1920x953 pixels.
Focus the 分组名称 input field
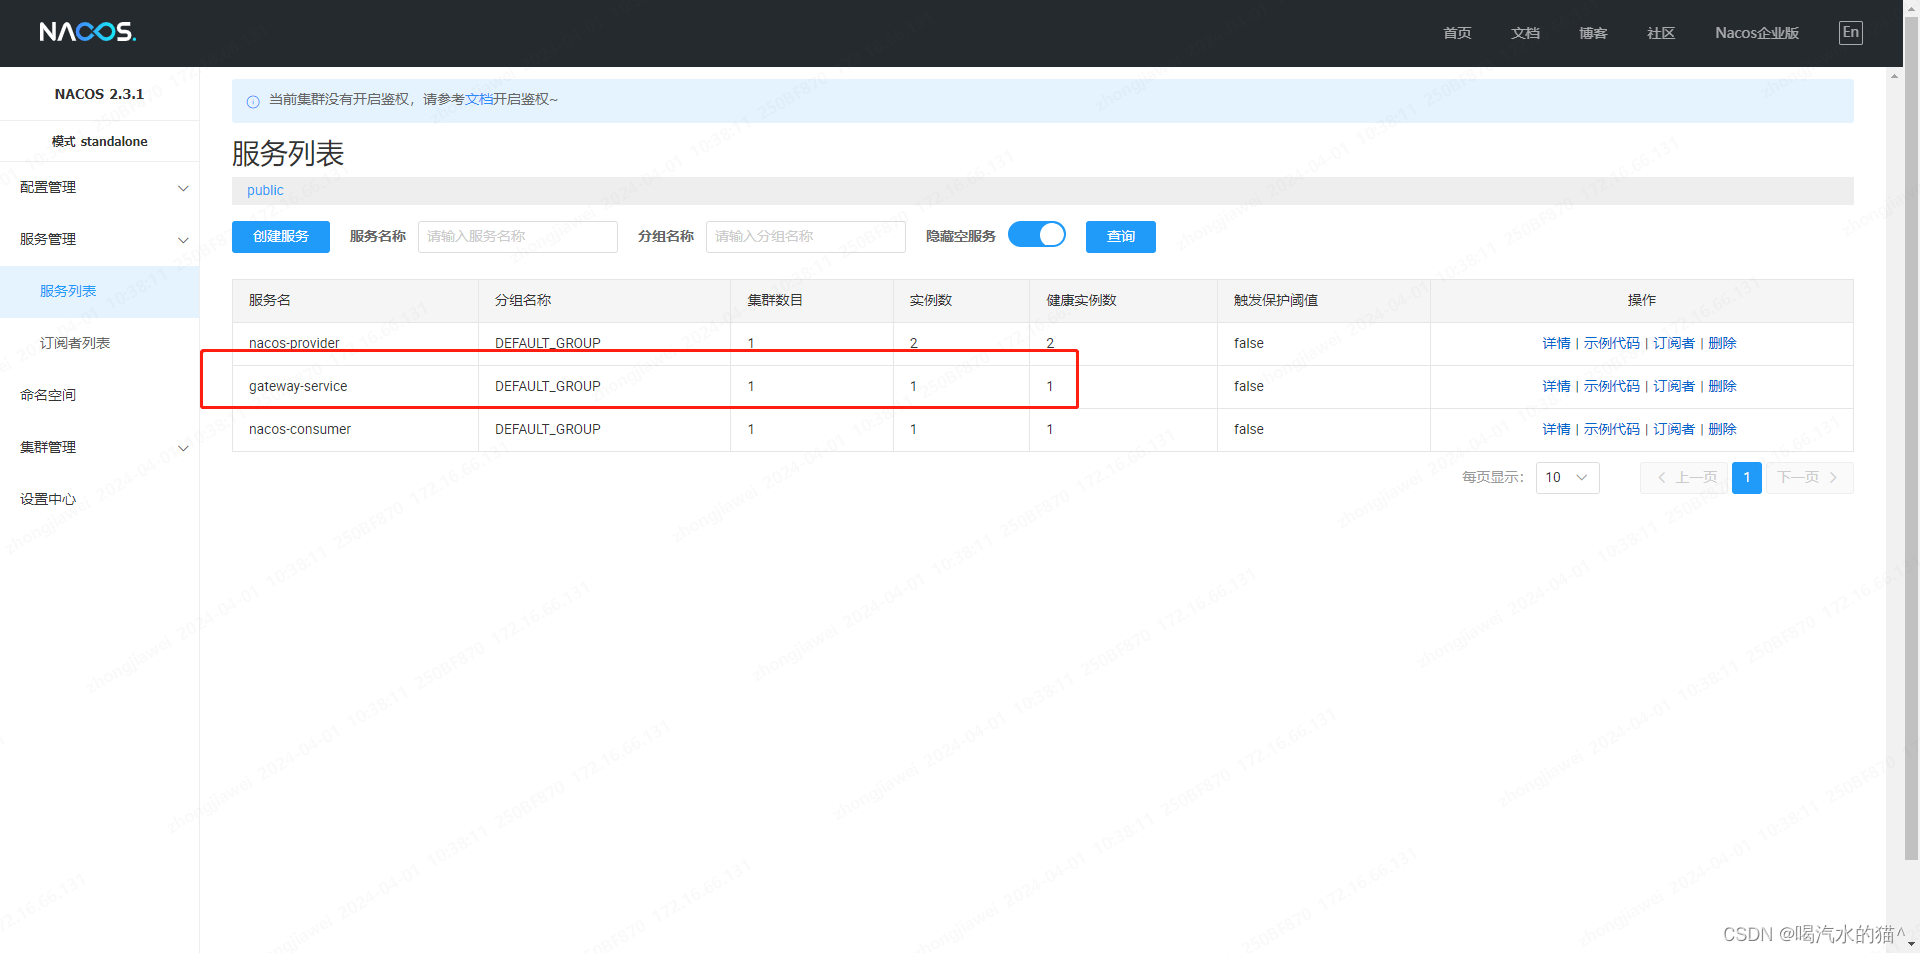click(806, 237)
